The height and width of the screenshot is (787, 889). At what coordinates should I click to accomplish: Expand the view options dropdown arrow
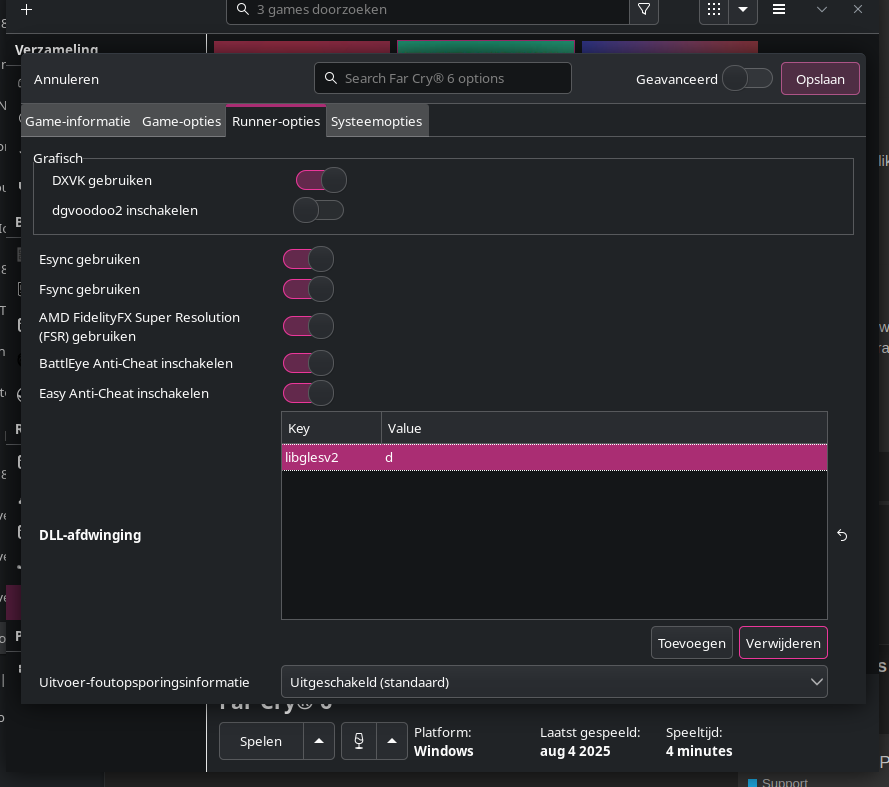click(742, 10)
